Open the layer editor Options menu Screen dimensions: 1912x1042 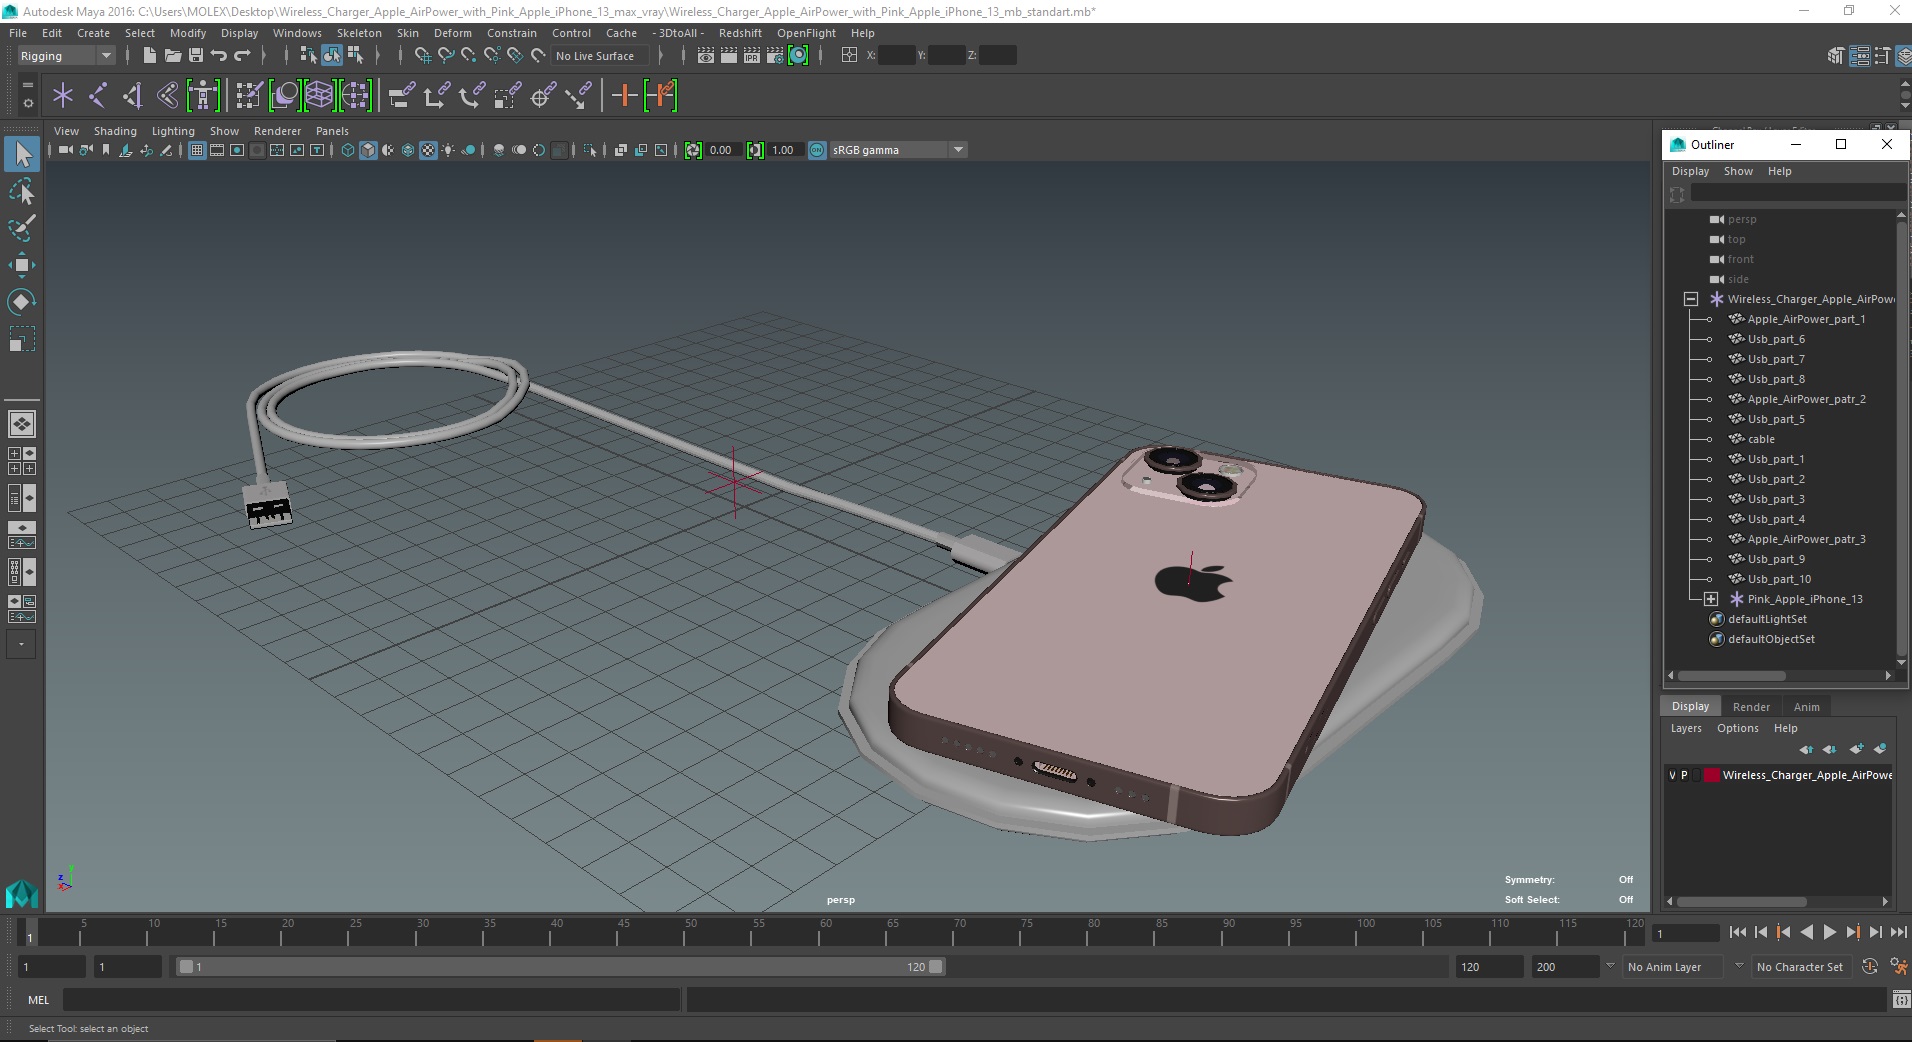[x=1737, y=728]
